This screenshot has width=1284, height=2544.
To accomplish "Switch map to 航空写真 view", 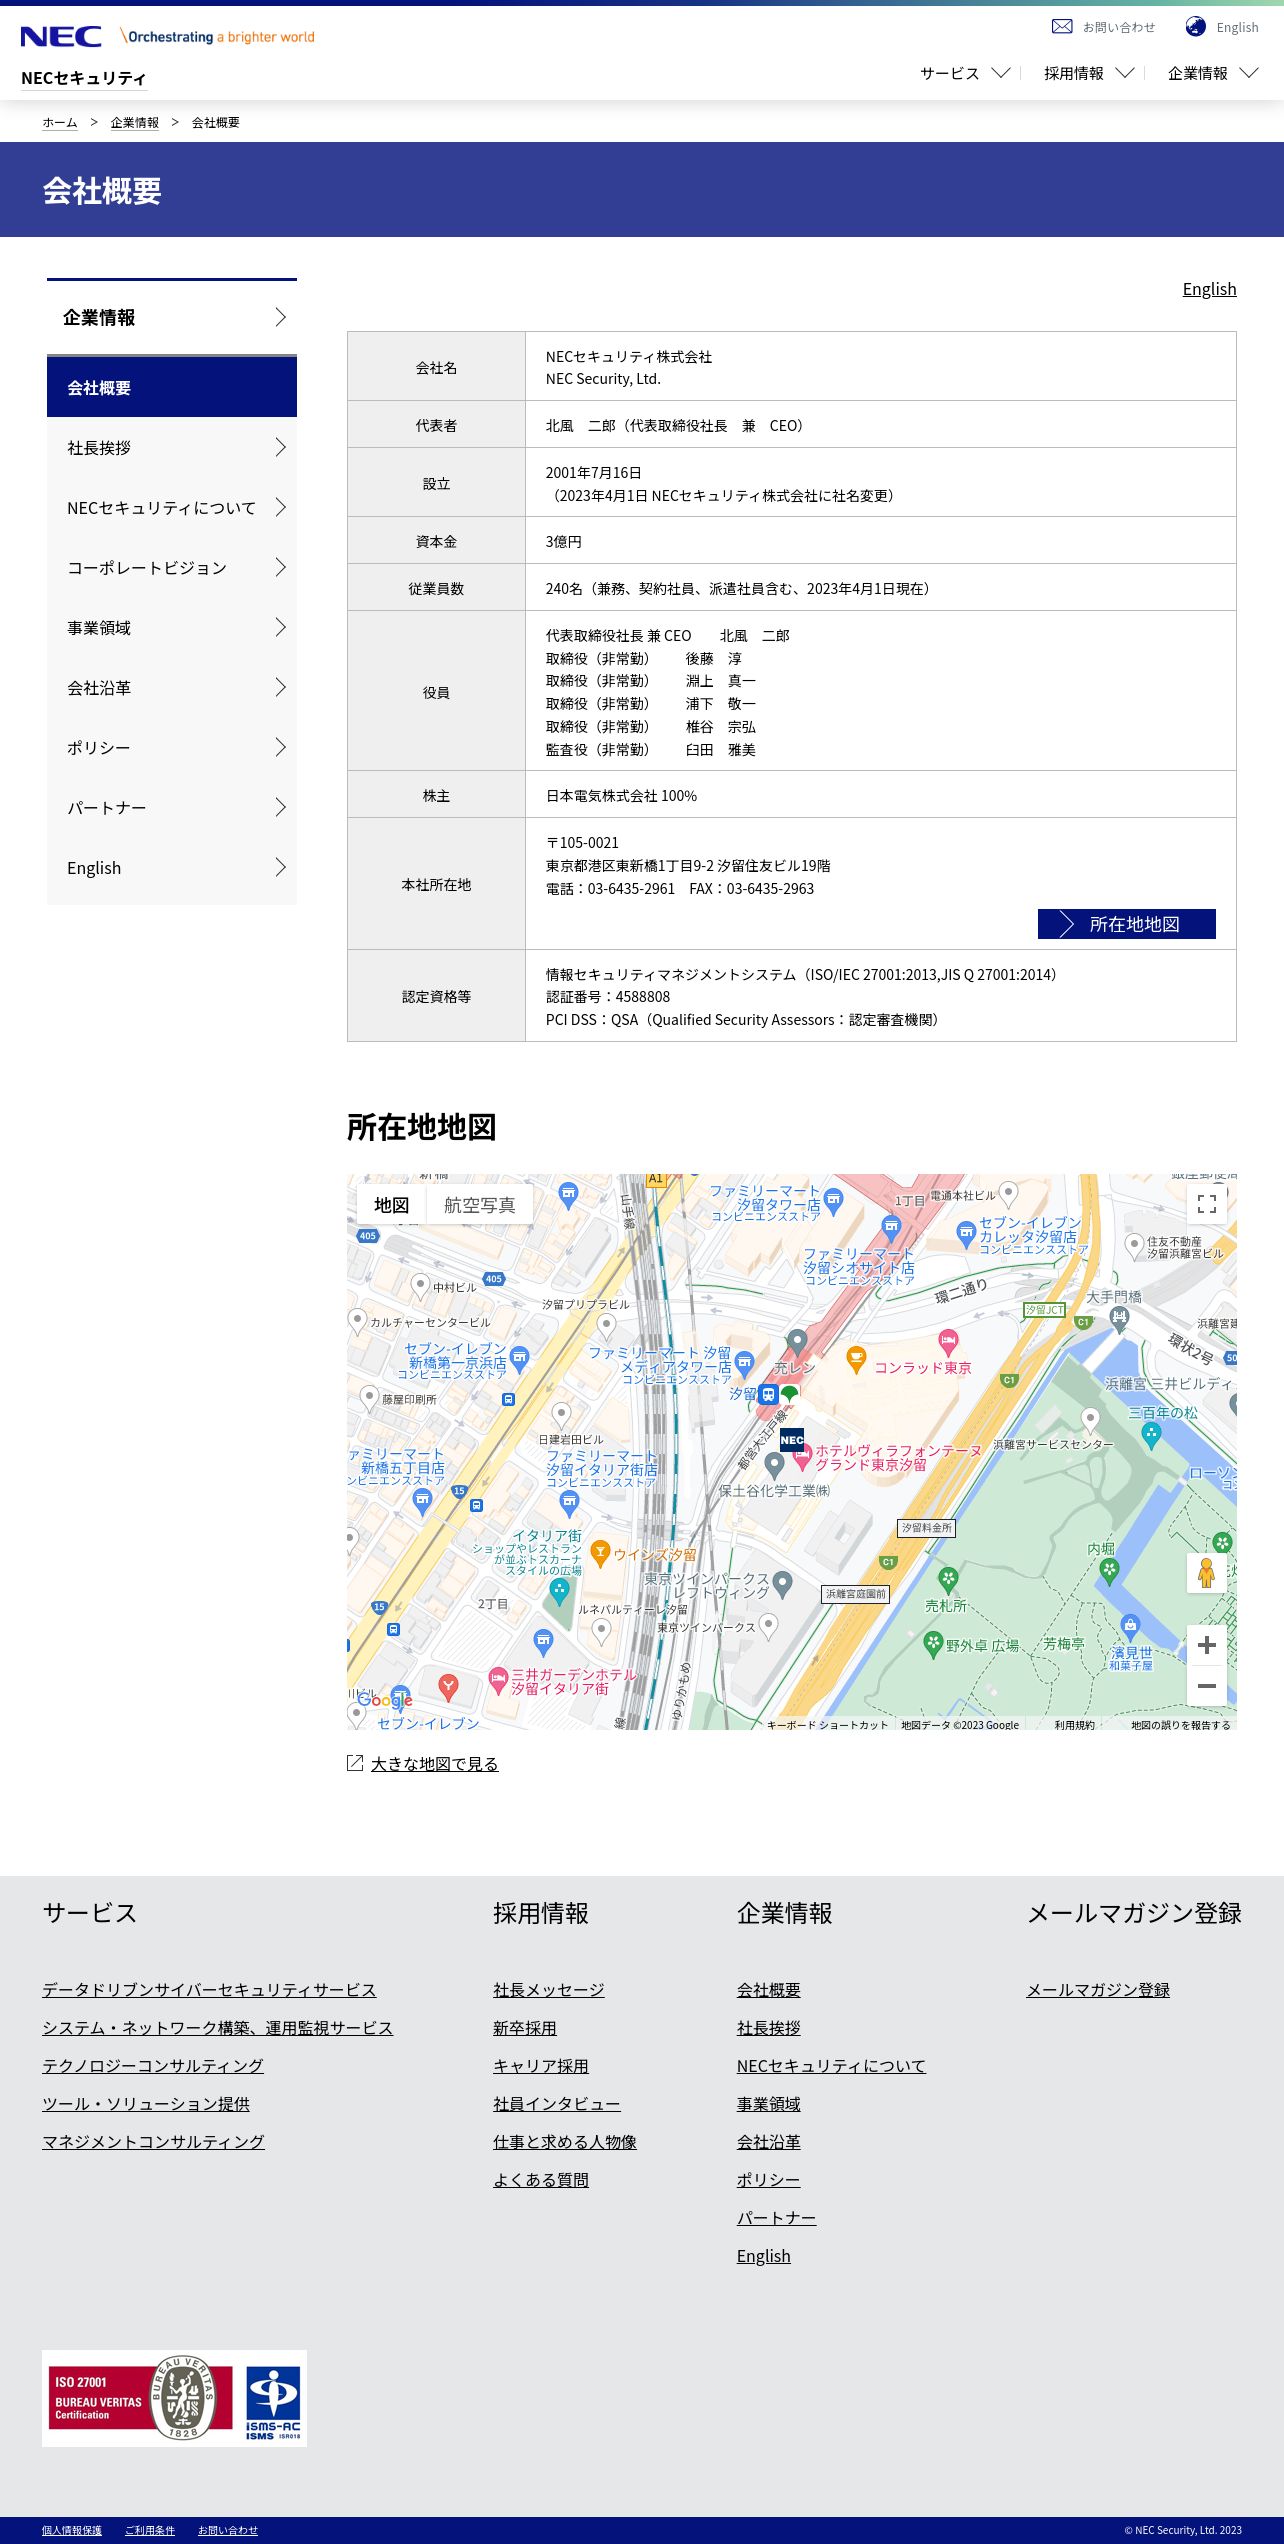I will click(x=480, y=1205).
